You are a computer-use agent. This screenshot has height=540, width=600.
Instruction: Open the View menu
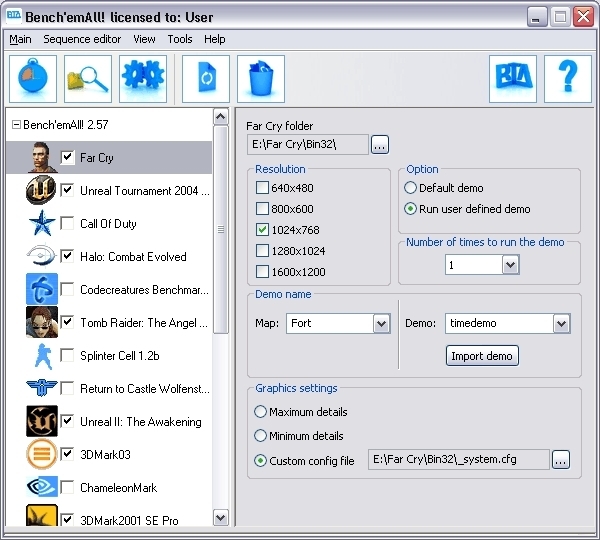(144, 39)
